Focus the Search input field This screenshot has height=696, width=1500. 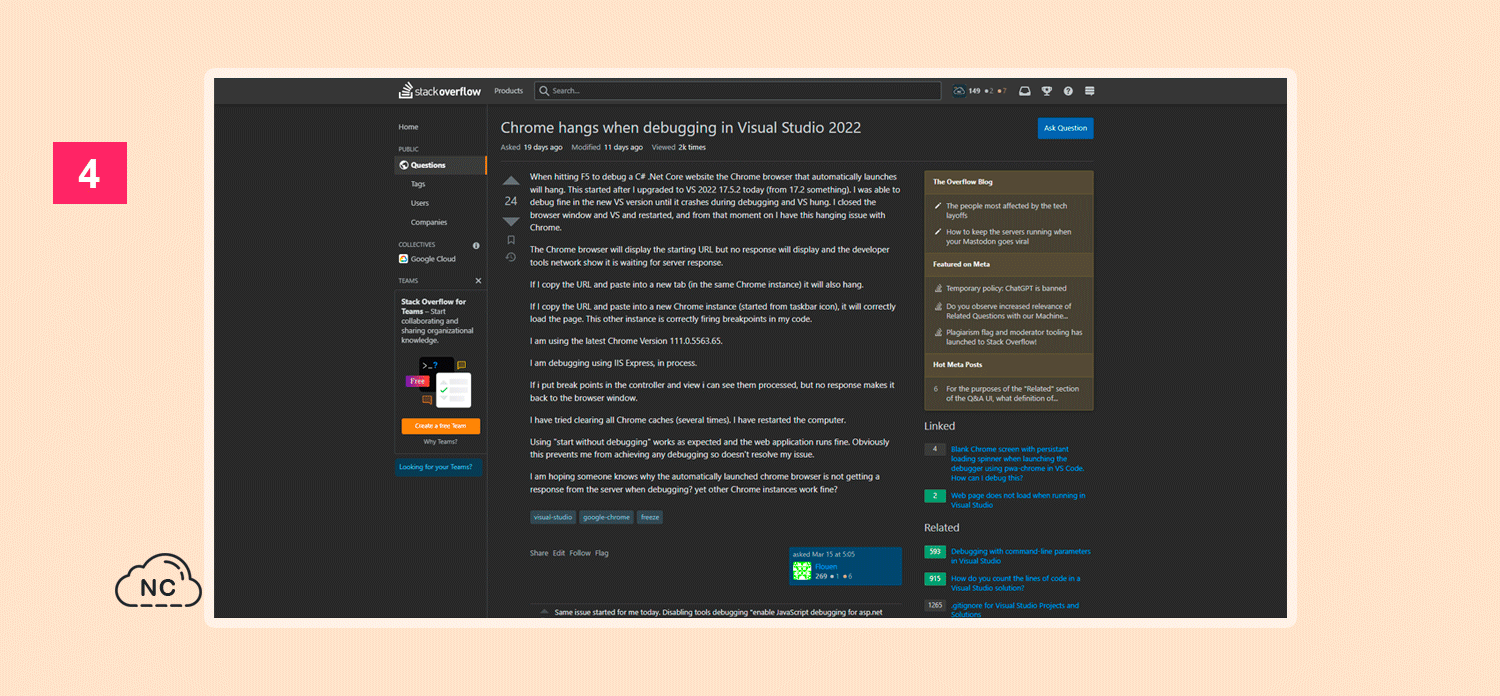(737, 91)
